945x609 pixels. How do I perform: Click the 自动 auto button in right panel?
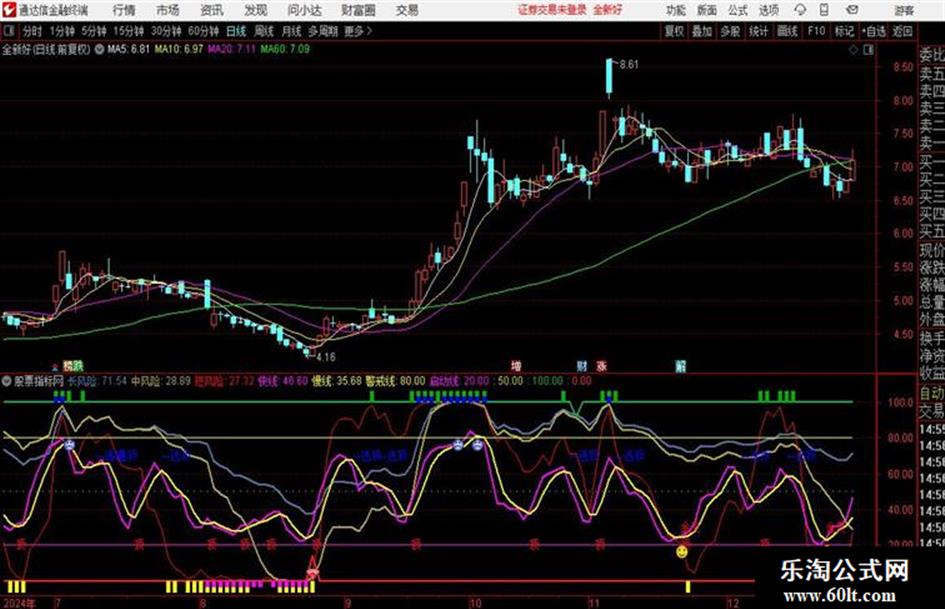pyautogui.click(x=932, y=393)
